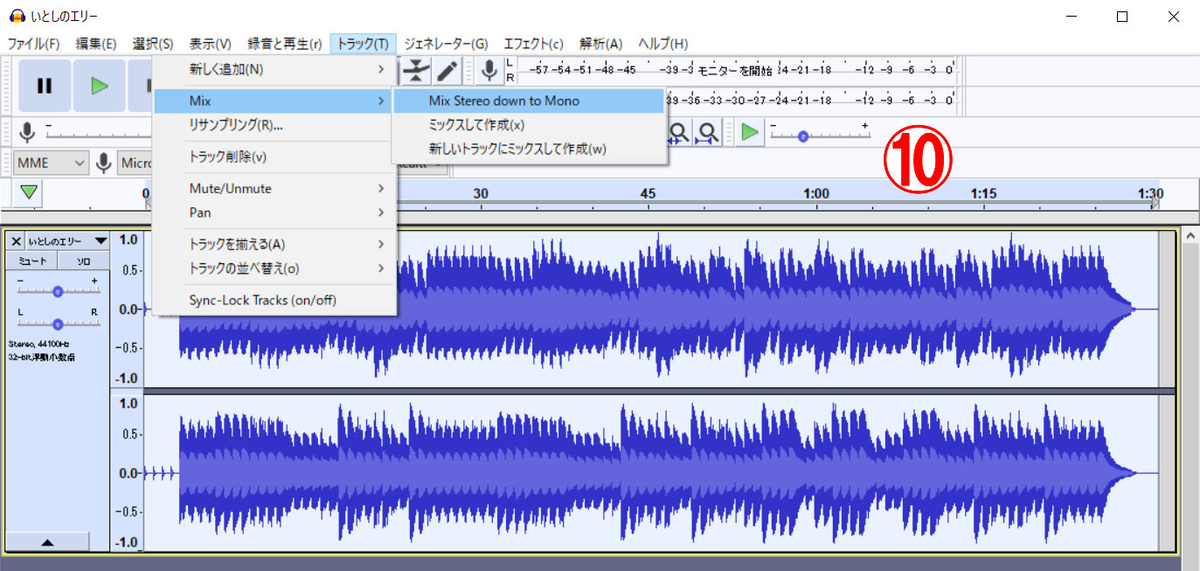This screenshot has height=571, width=1200.
Task: Click the microphone icon next to MME host
Action: pyautogui.click(x=103, y=162)
